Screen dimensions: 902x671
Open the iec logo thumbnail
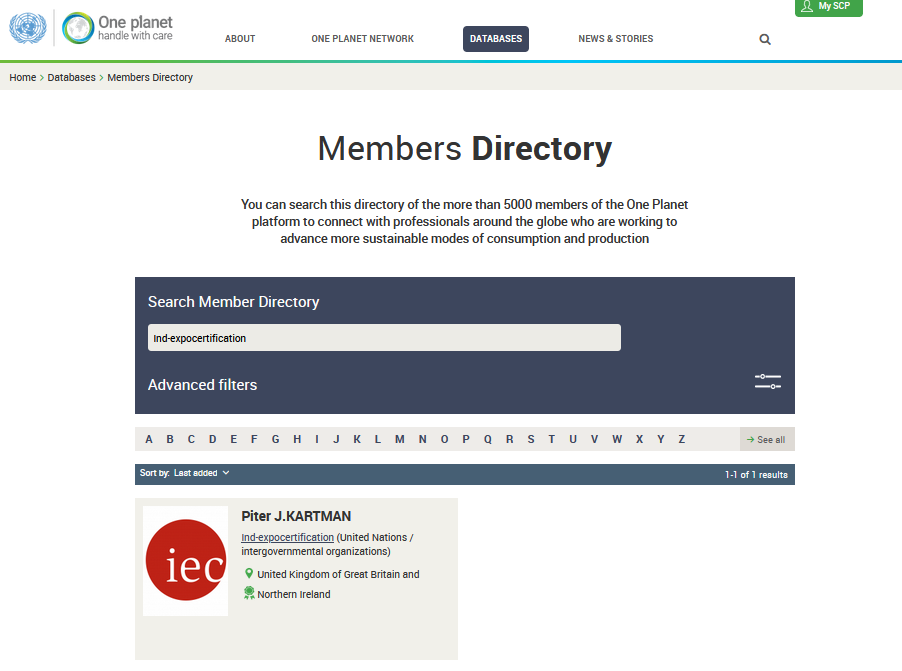185,561
